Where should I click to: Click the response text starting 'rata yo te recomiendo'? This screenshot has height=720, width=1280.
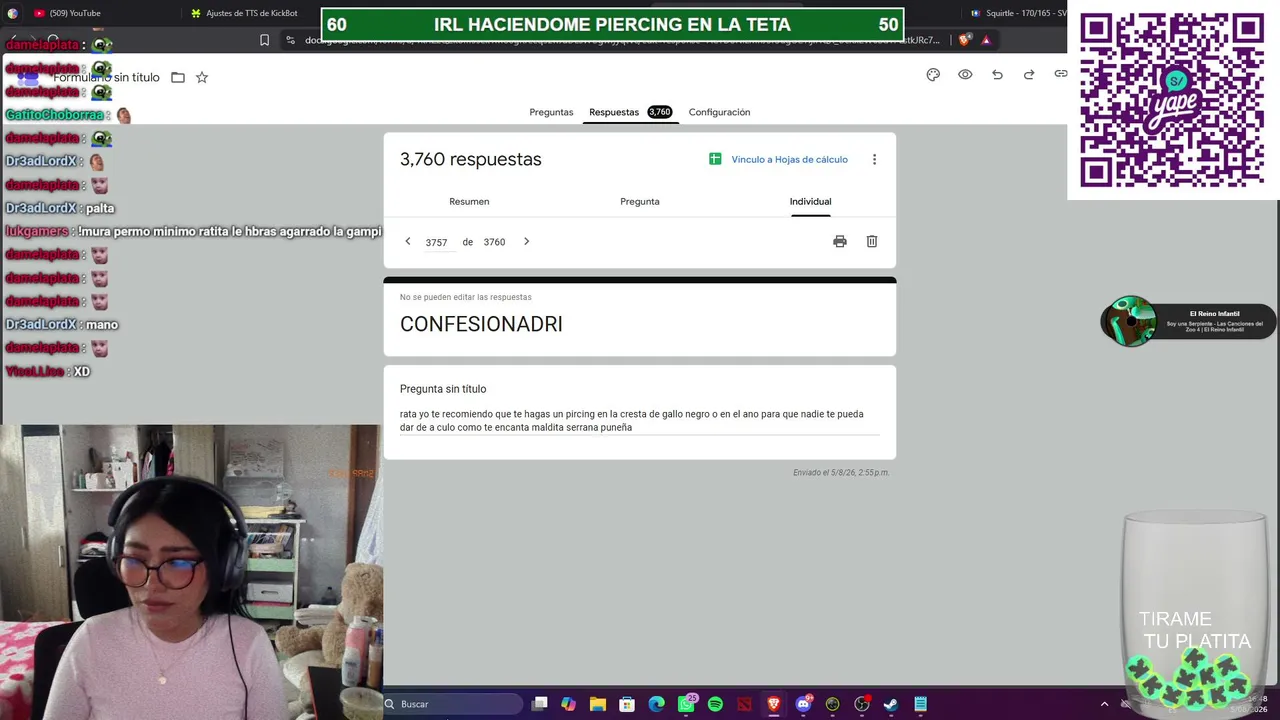632,421
